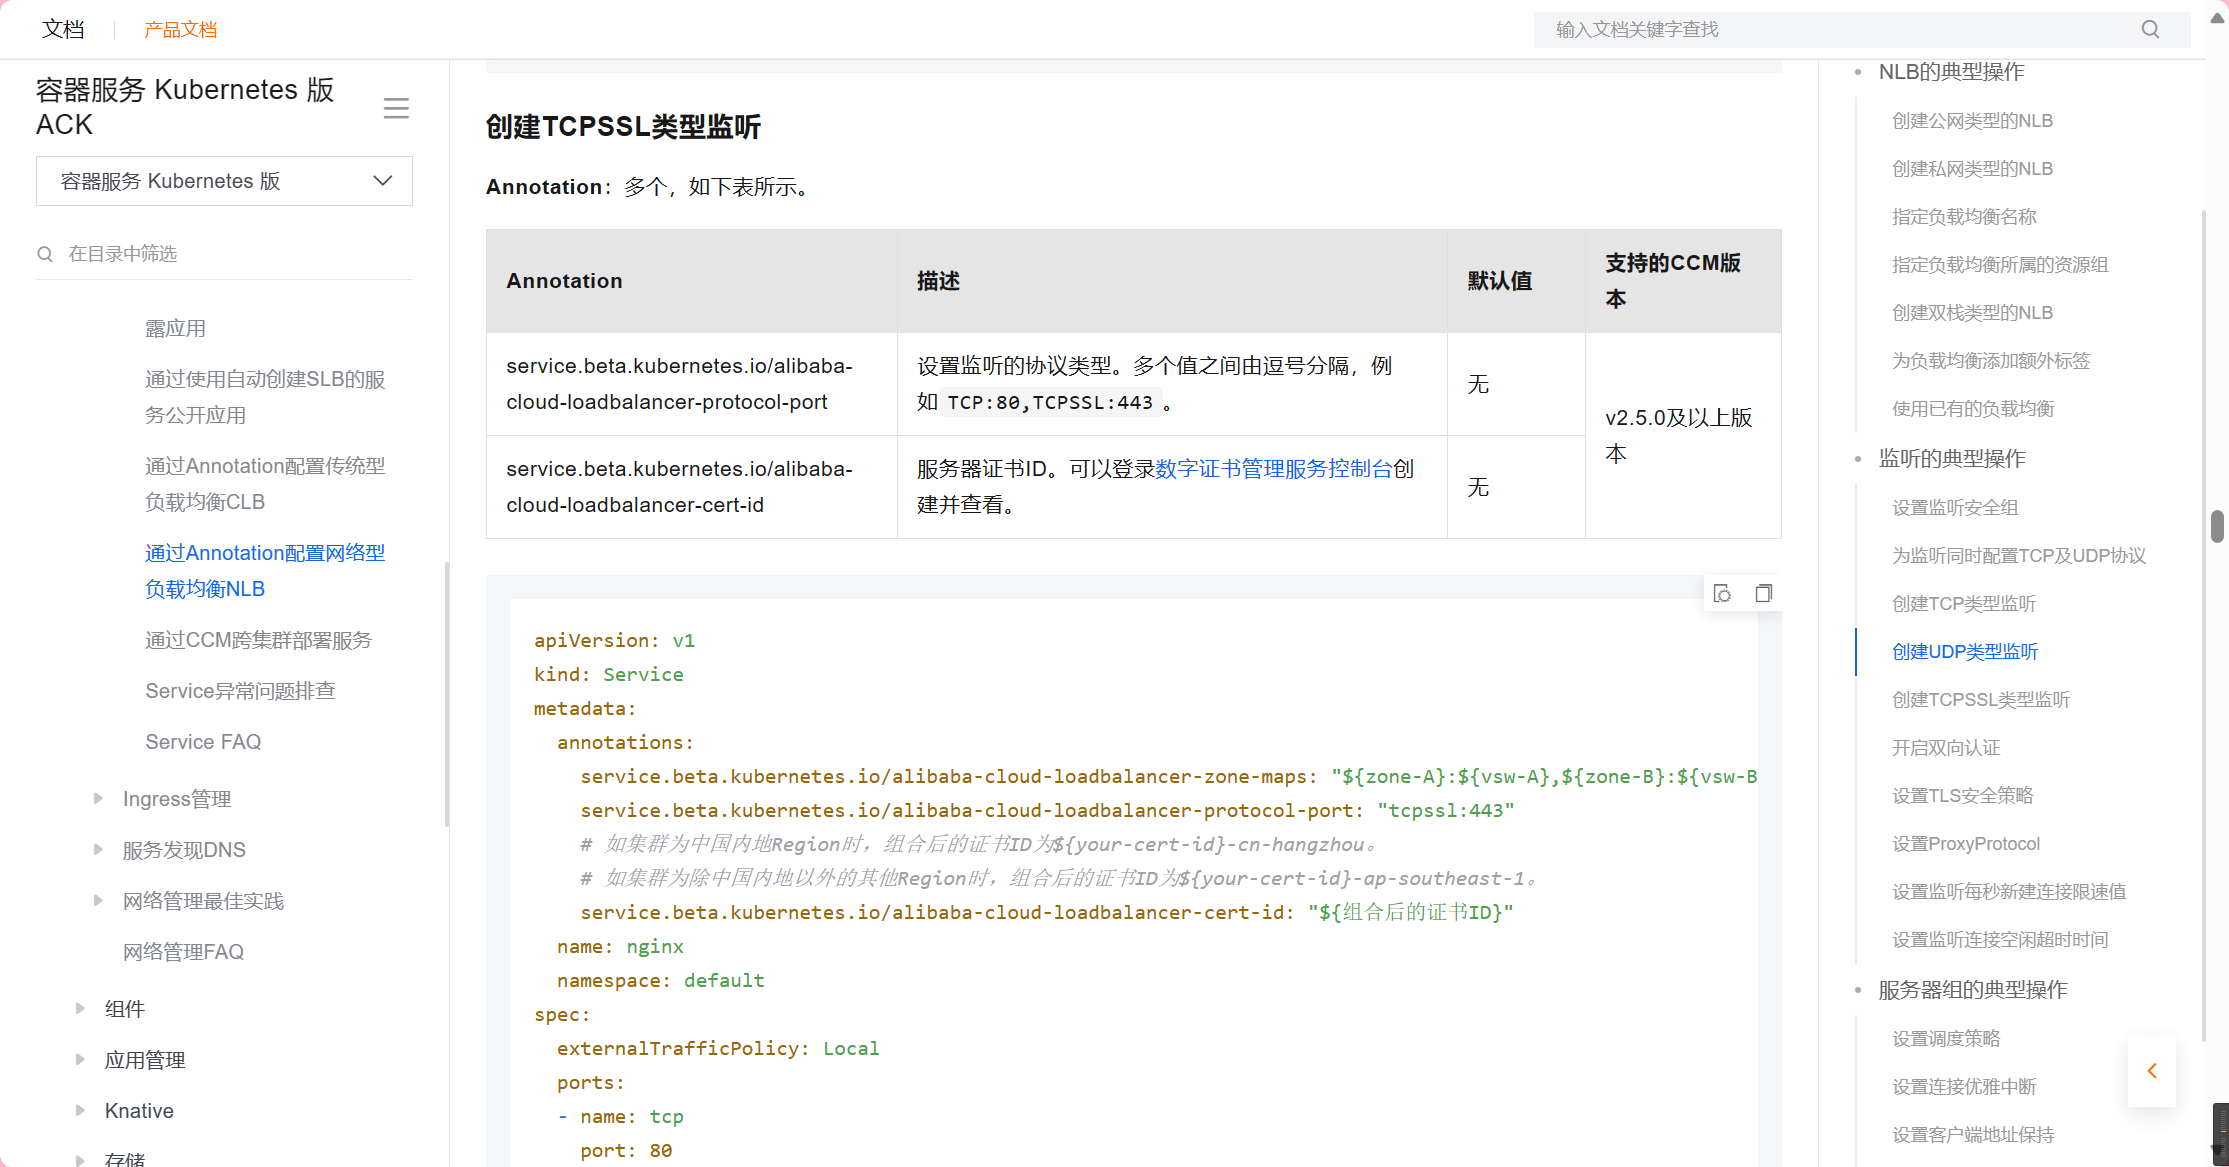Expand the 组件 section

pos(80,1008)
